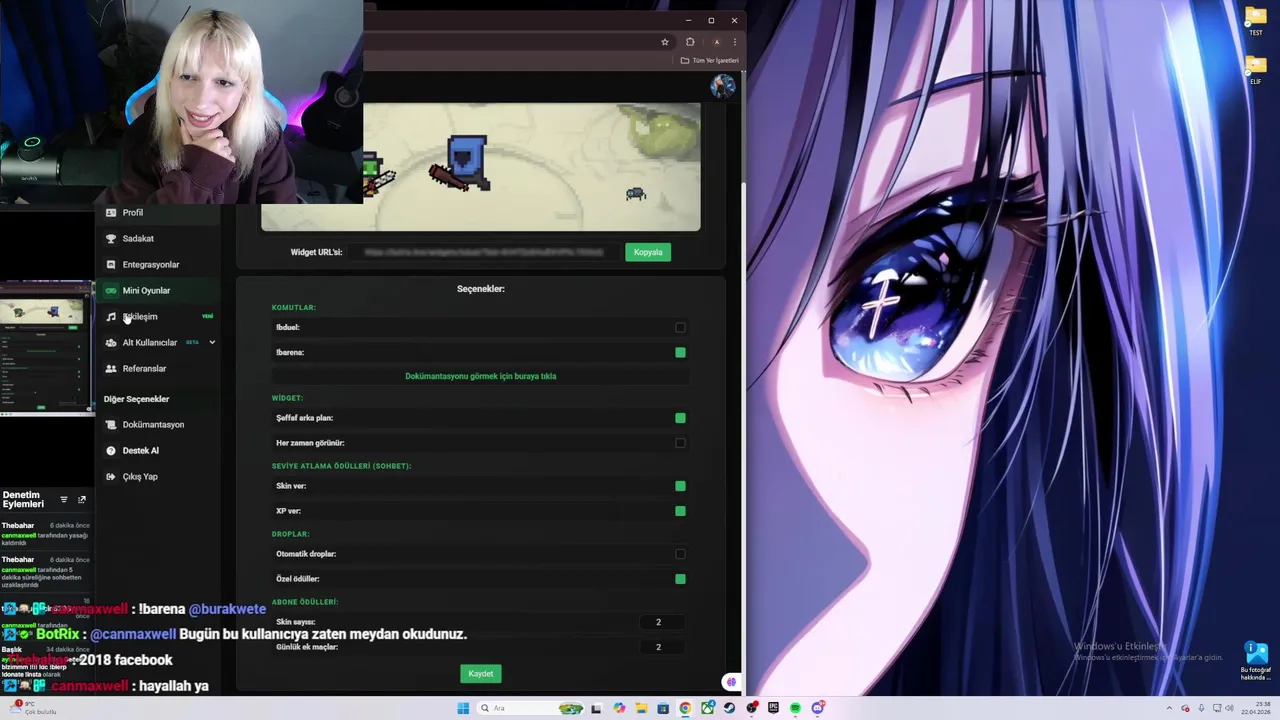Viewport: 1280px width, 720px height.
Task: Click the user avatar in page header
Action: (722, 86)
